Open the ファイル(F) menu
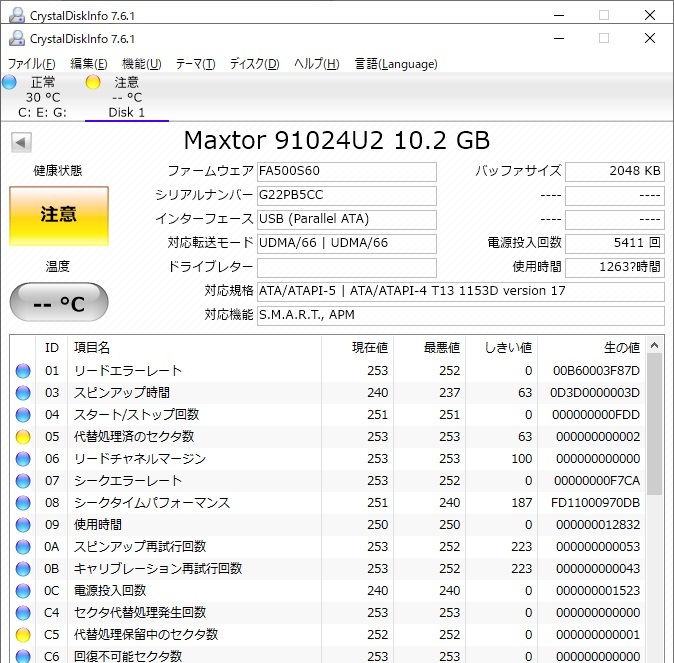Screen dimensions: 674x663 coord(32,64)
